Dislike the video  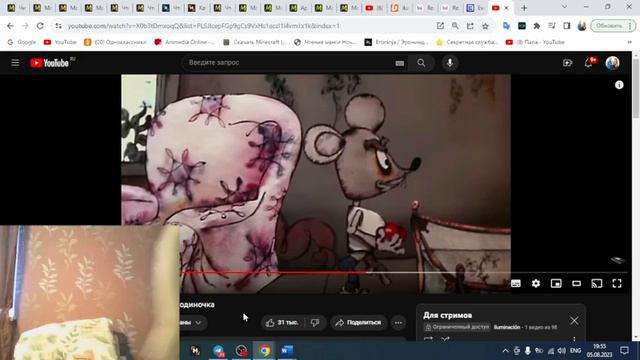(x=315, y=322)
